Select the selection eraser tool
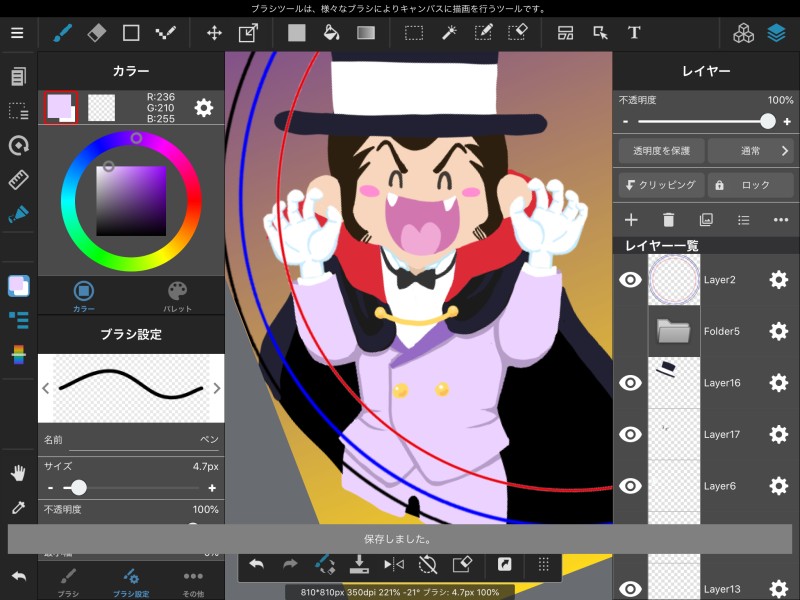This screenshot has width=800, height=600. [517, 33]
